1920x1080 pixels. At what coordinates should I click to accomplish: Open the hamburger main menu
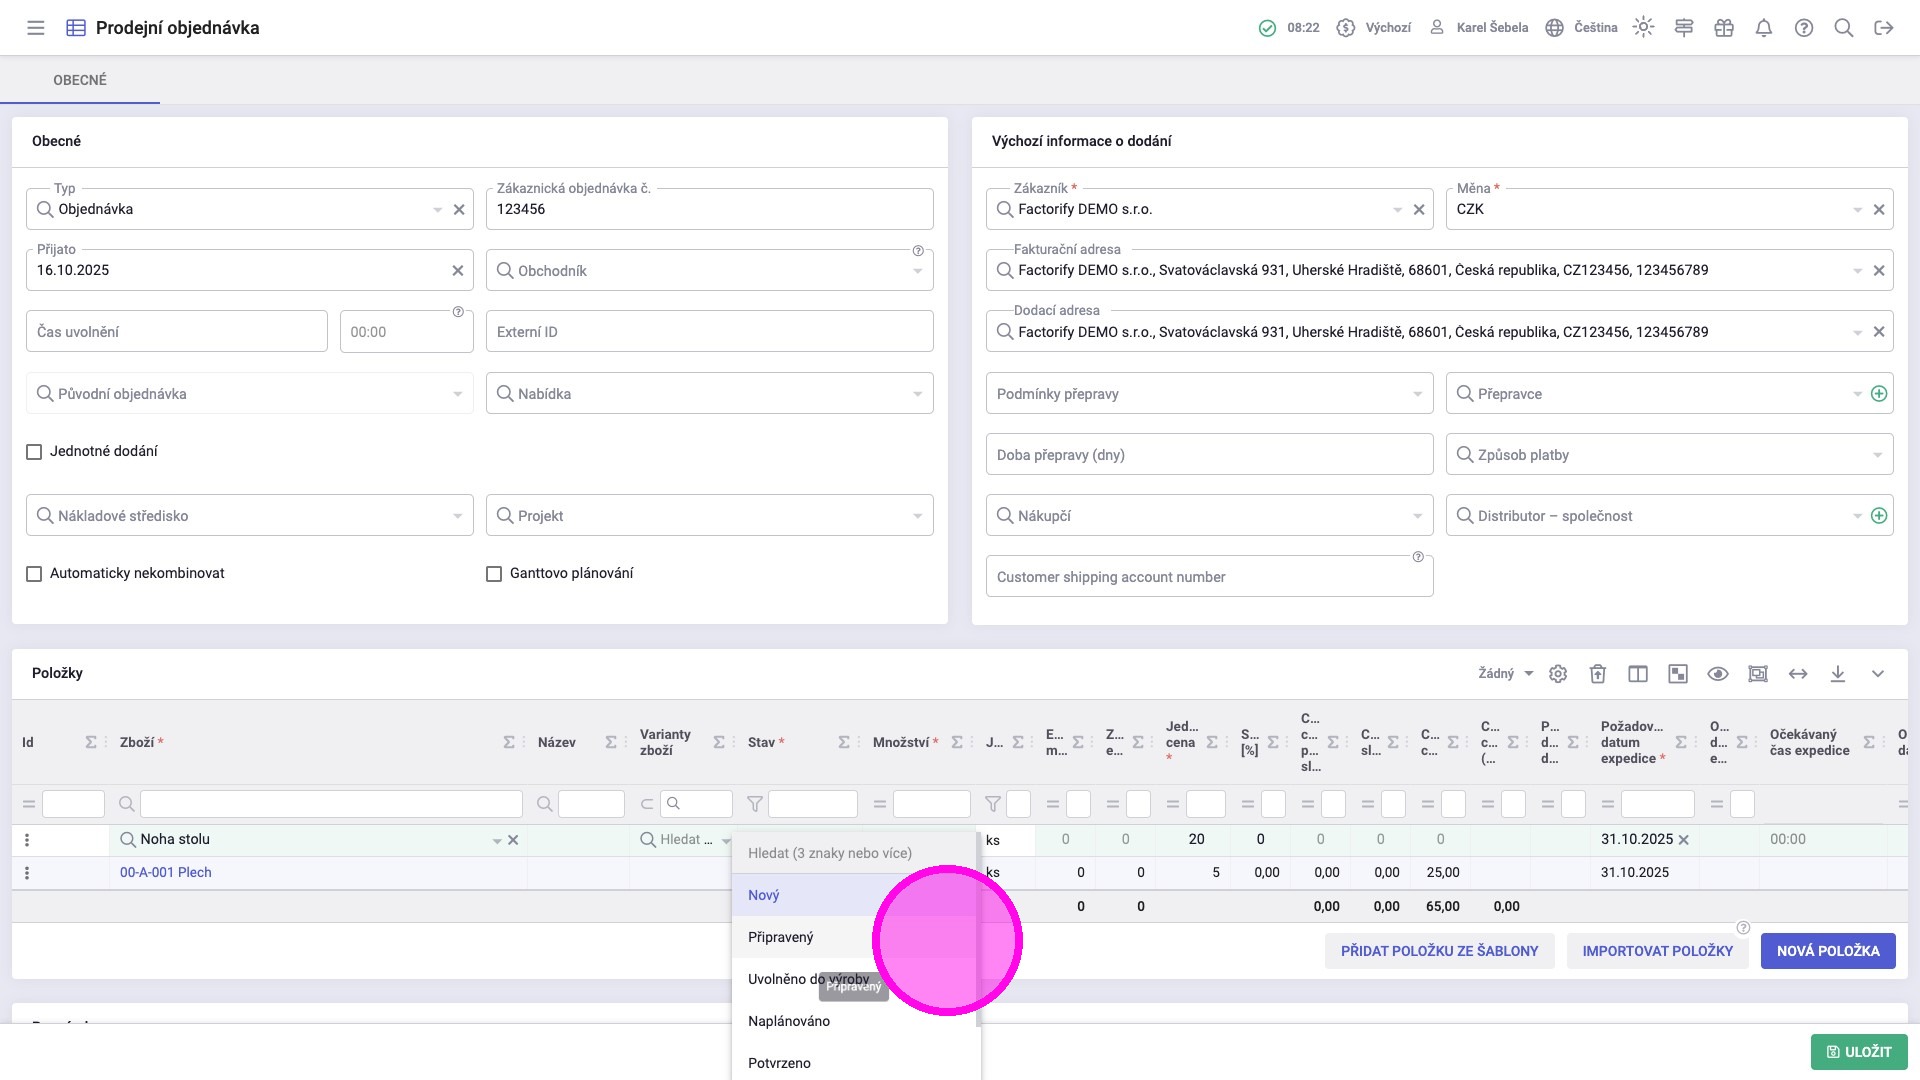click(x=36, y=28)
